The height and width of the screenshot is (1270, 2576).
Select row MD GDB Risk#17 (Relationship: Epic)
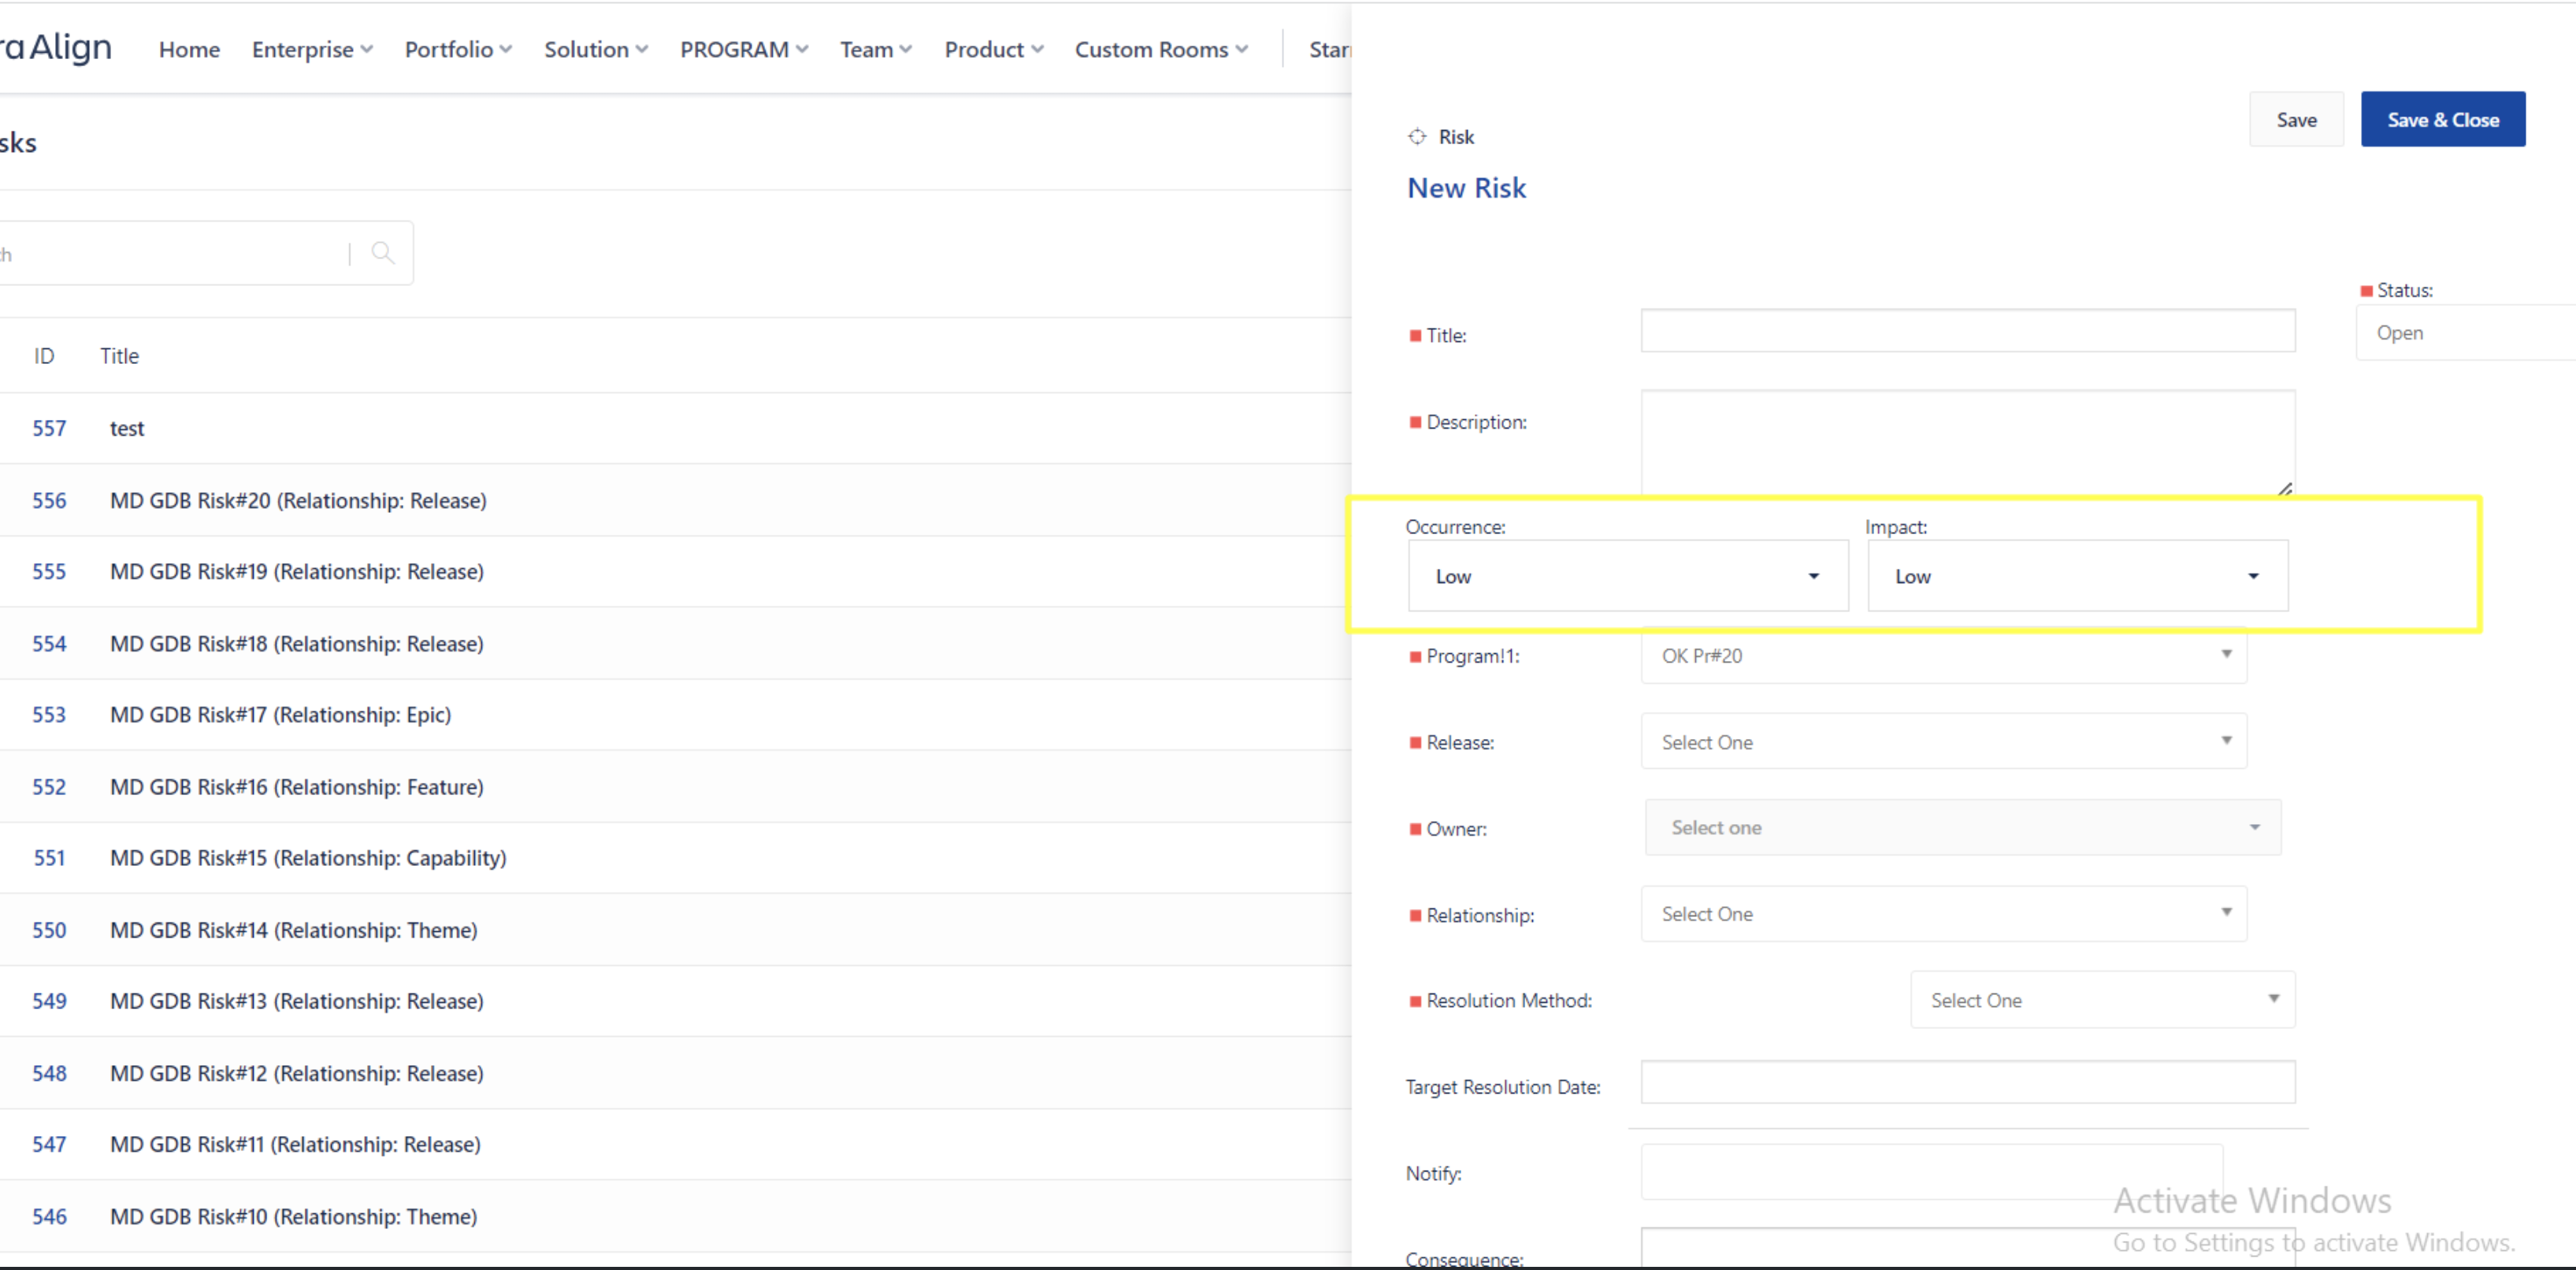click(281, 715)
